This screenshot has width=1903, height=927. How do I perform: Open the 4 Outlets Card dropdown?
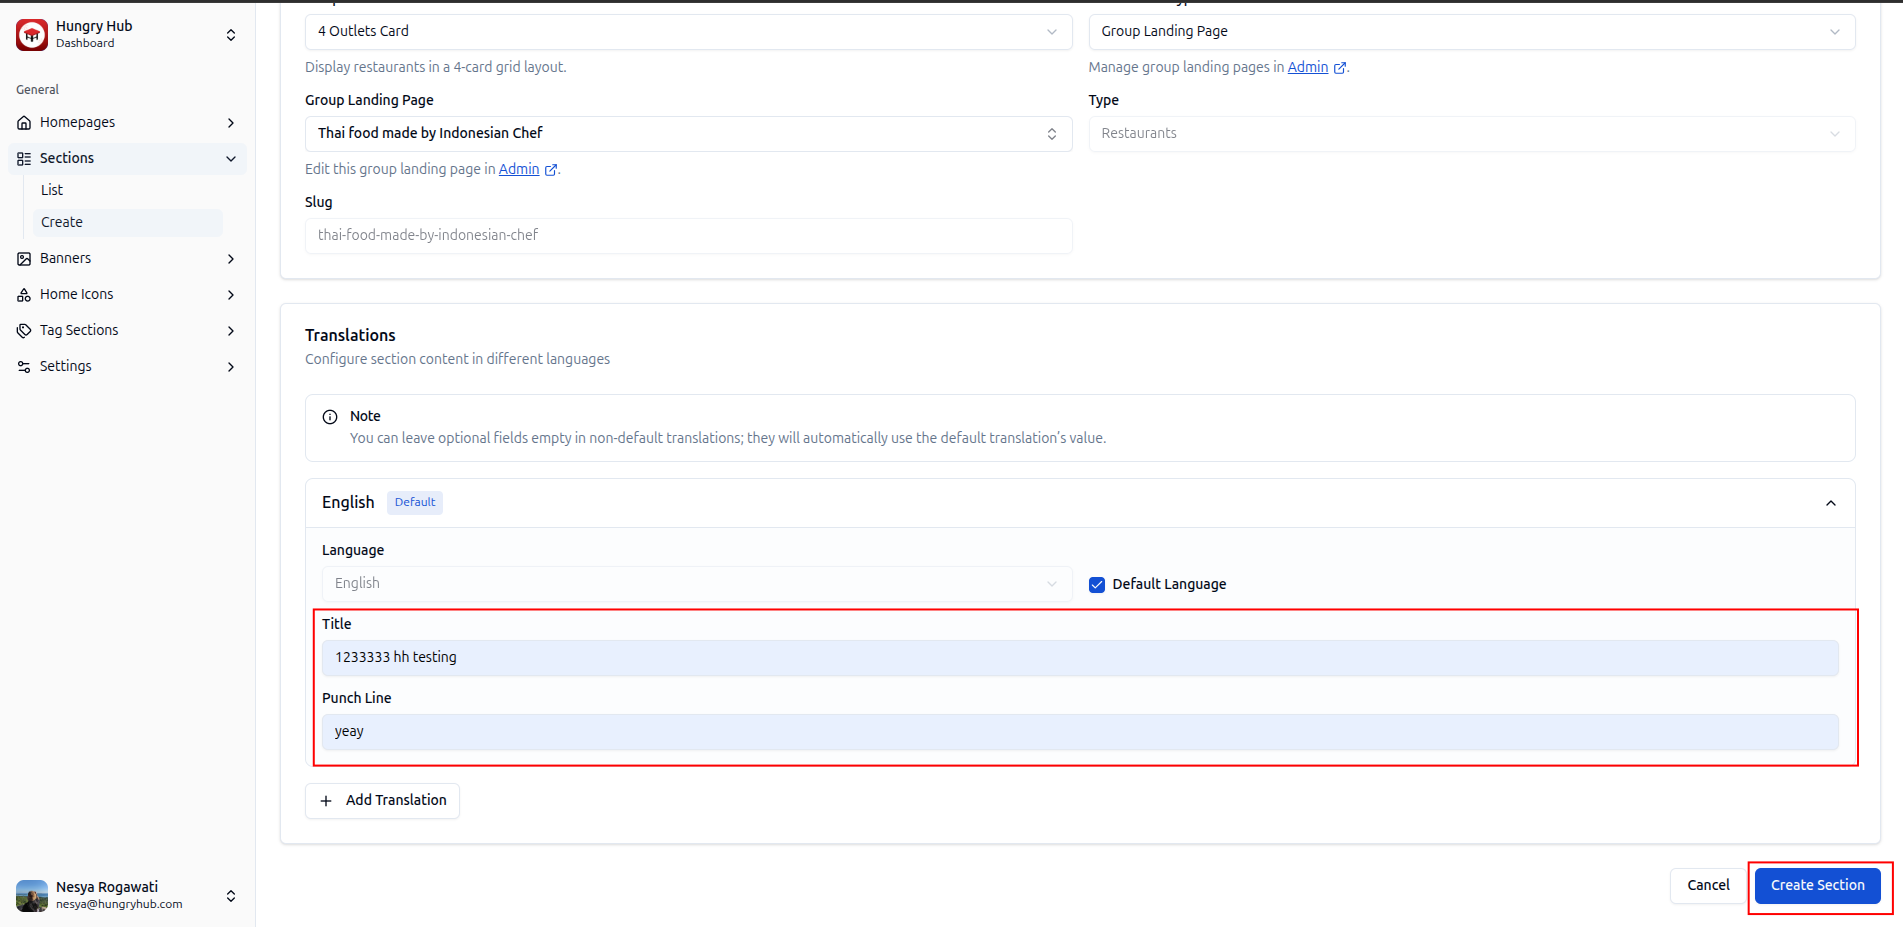pyautogui.click(x=688, y=32)
